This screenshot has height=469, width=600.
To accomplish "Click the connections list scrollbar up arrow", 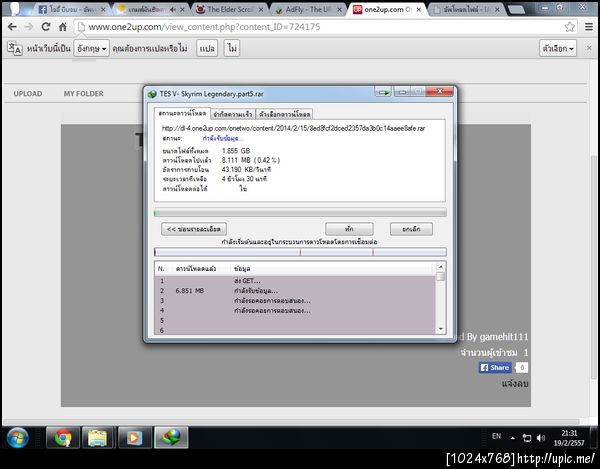I will [440, 267].
